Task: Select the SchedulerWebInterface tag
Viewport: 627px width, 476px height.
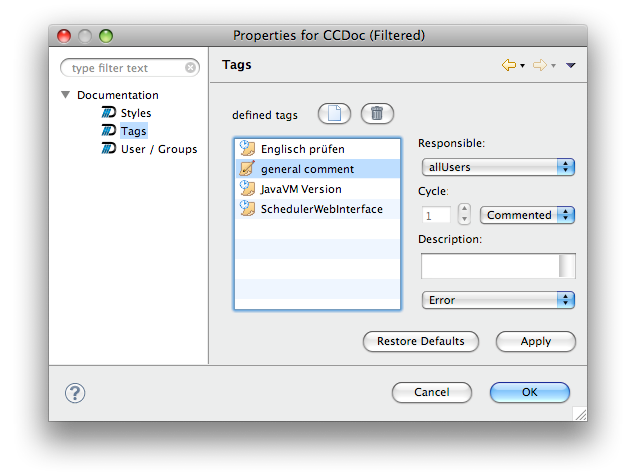Action: click(317, 209)
